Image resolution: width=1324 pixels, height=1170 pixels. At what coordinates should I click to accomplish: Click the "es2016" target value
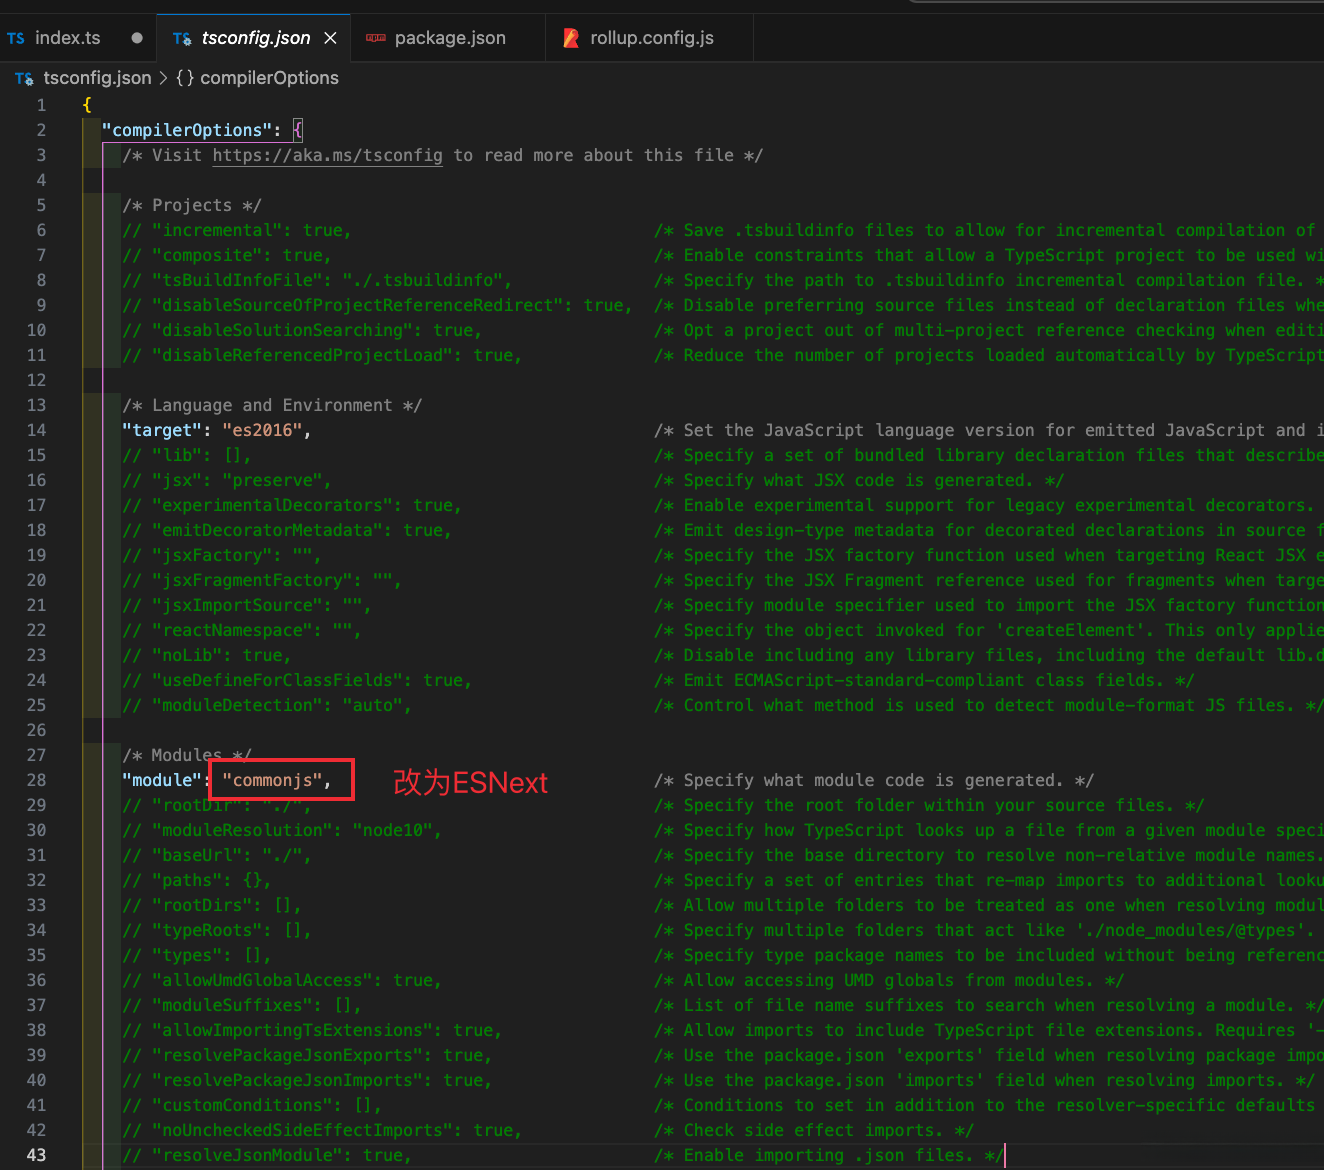(262, 430)
